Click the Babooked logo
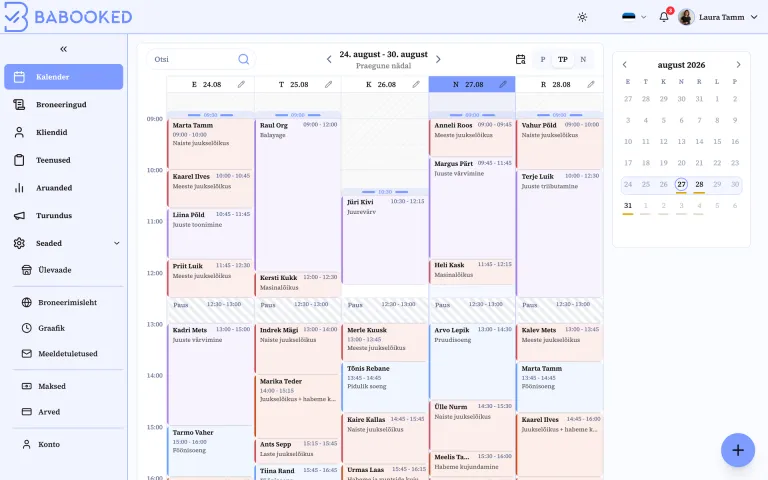The height and width of the screenshot is (480, 768). point(68,17)
